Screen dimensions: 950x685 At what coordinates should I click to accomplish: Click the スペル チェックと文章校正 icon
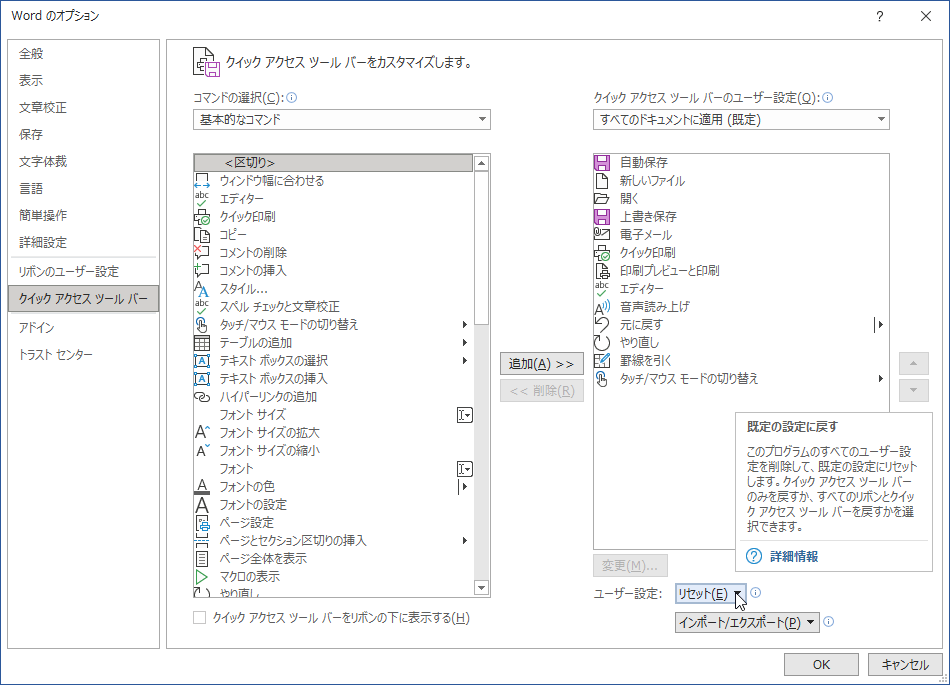(202, 306)
